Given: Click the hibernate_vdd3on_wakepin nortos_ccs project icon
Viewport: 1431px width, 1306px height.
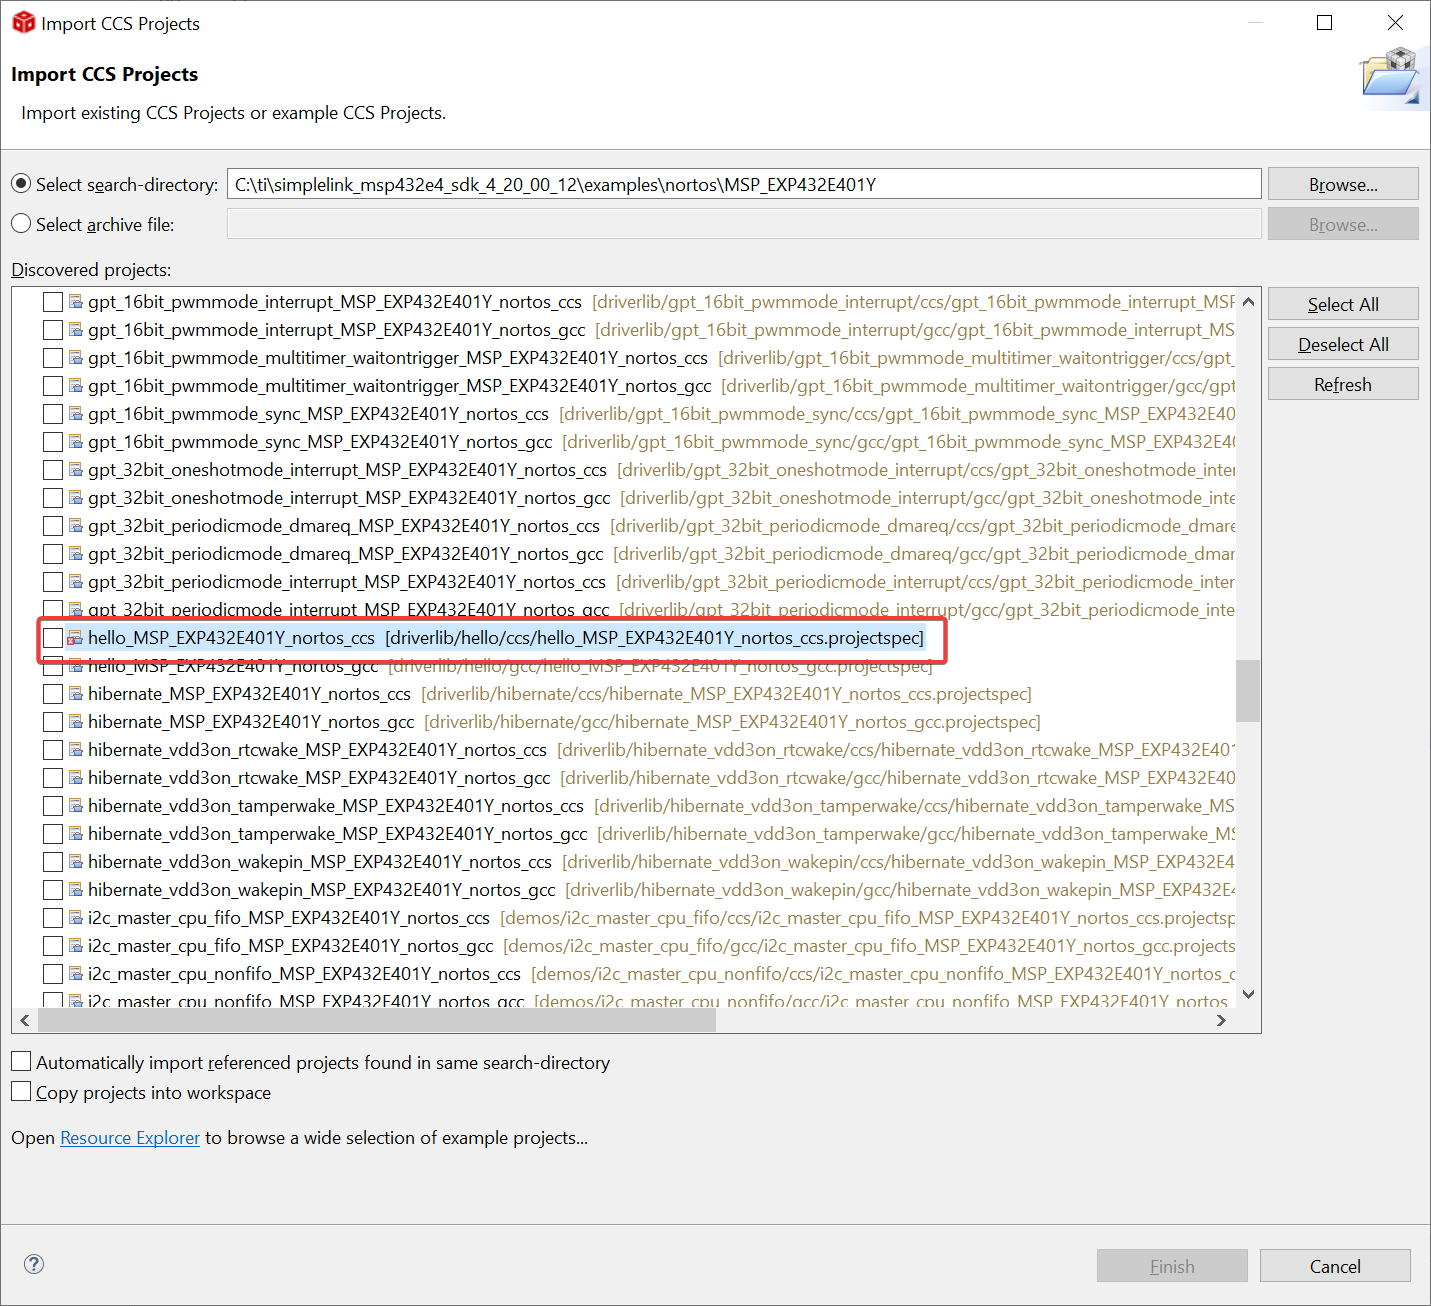Looking at the screenshot, I should [x=75, y=862].
